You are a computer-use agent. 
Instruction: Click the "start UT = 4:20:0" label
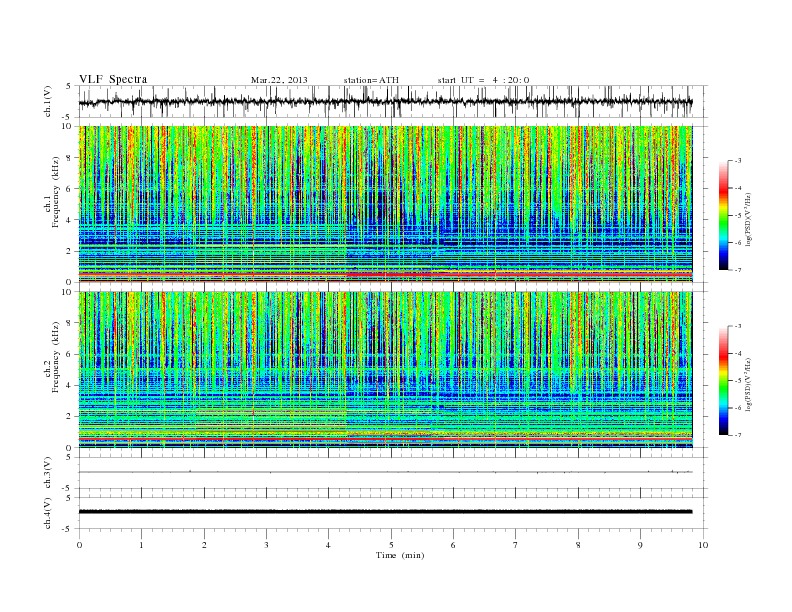tap(483, 80)
